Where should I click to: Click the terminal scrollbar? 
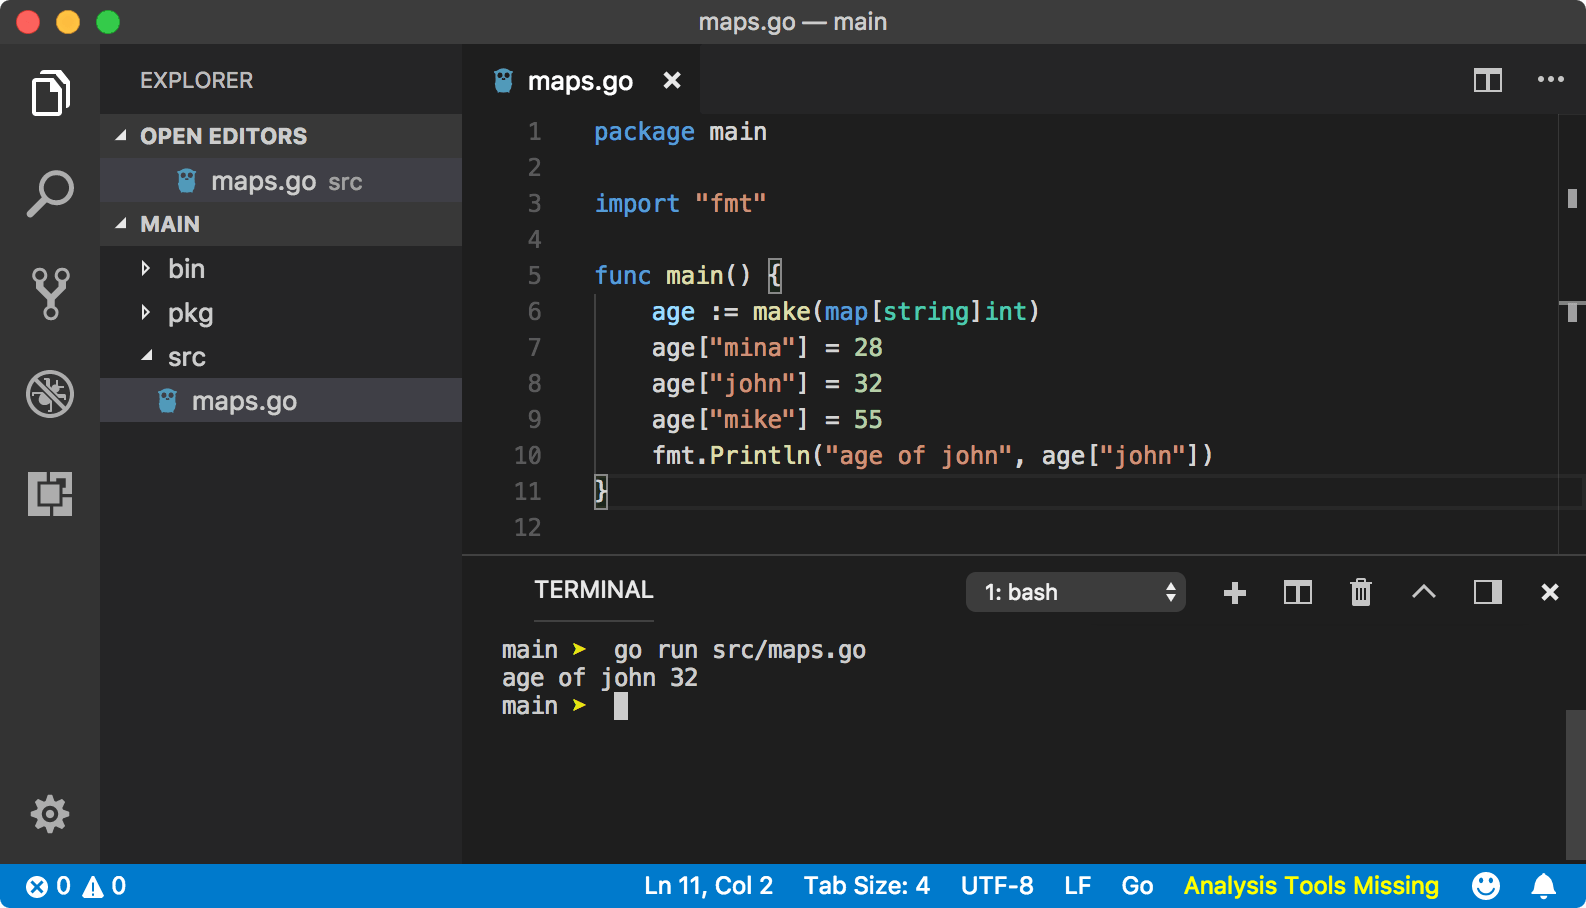(x=1575, y=784)
